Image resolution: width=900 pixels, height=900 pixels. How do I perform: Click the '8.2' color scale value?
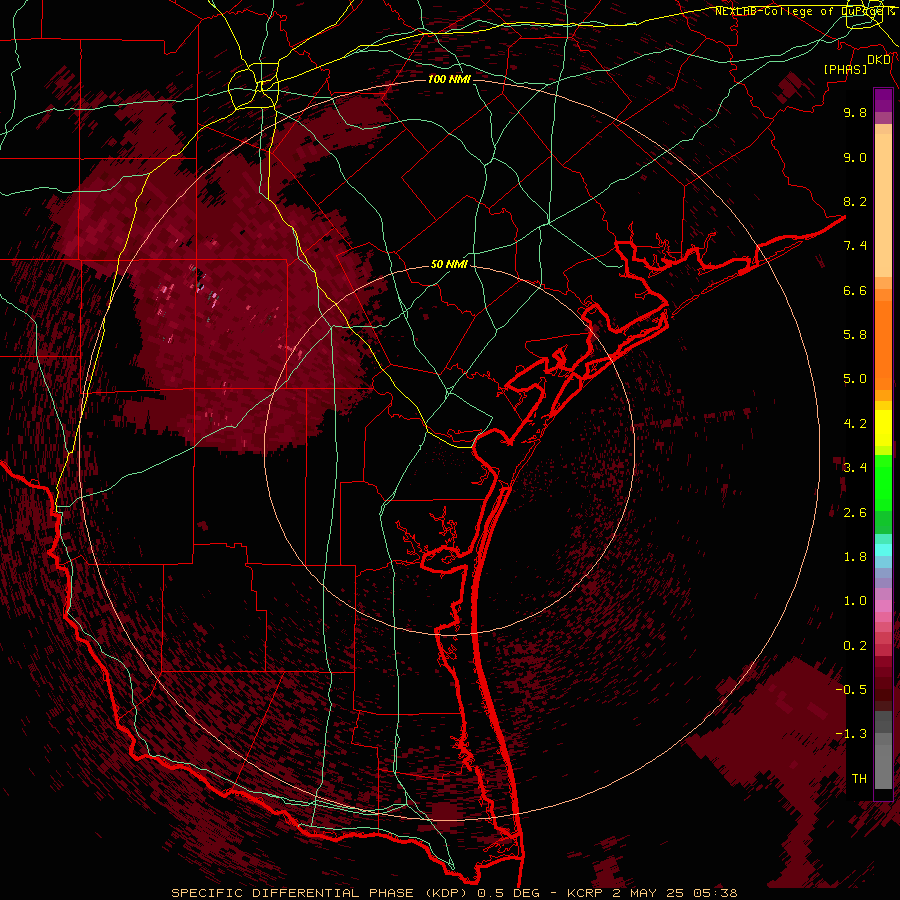click(x=855, y=201)
